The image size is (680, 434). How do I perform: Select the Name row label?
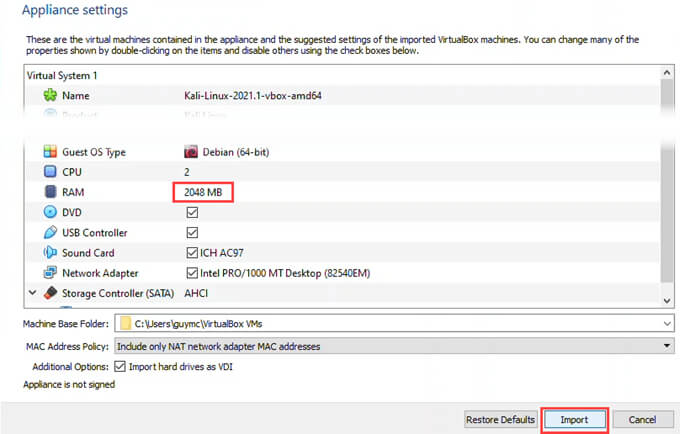(76, 96)
